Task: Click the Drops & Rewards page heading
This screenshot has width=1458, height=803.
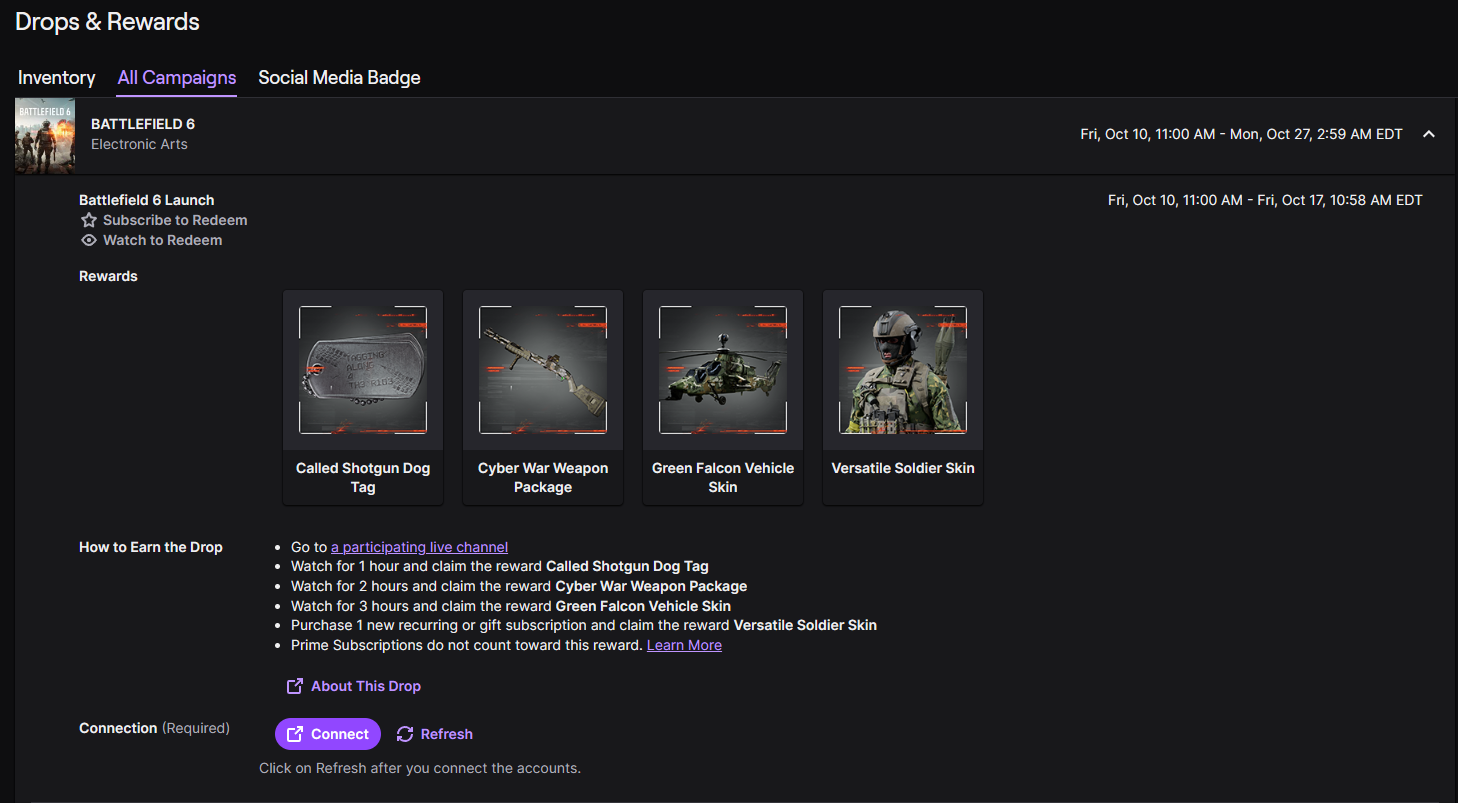Action: (x=107, y=22)
